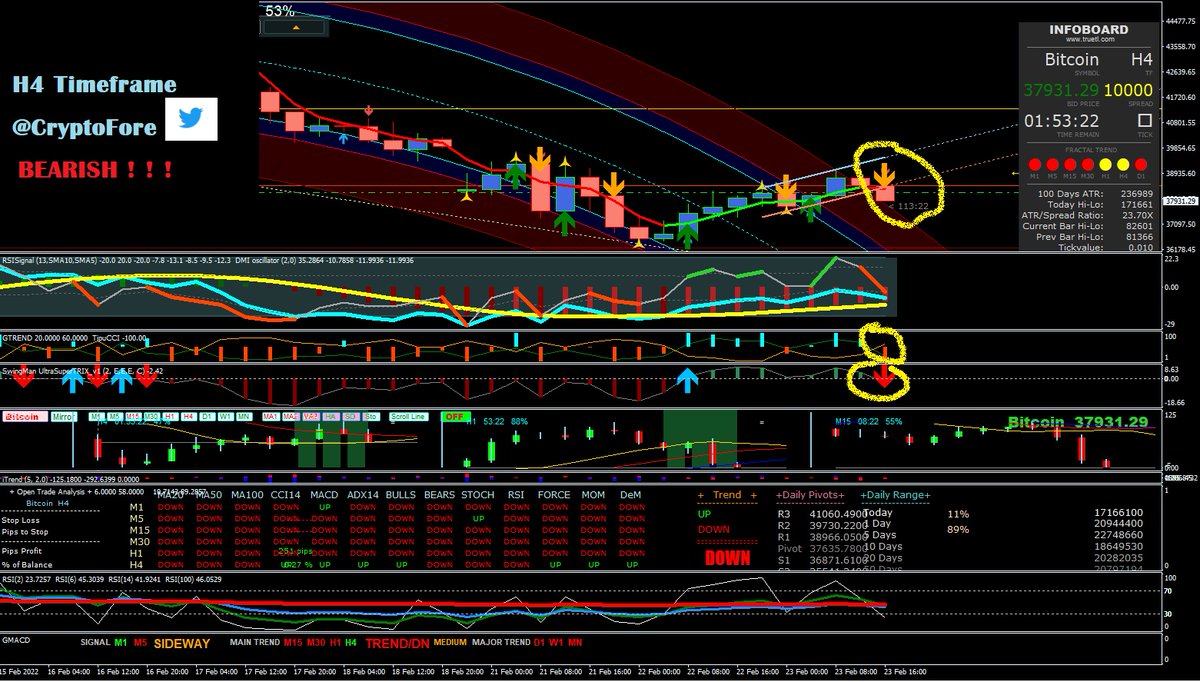1200x682 pixels.
Task: Toggle the SD overlay button
Action: [x=350, y=416]
